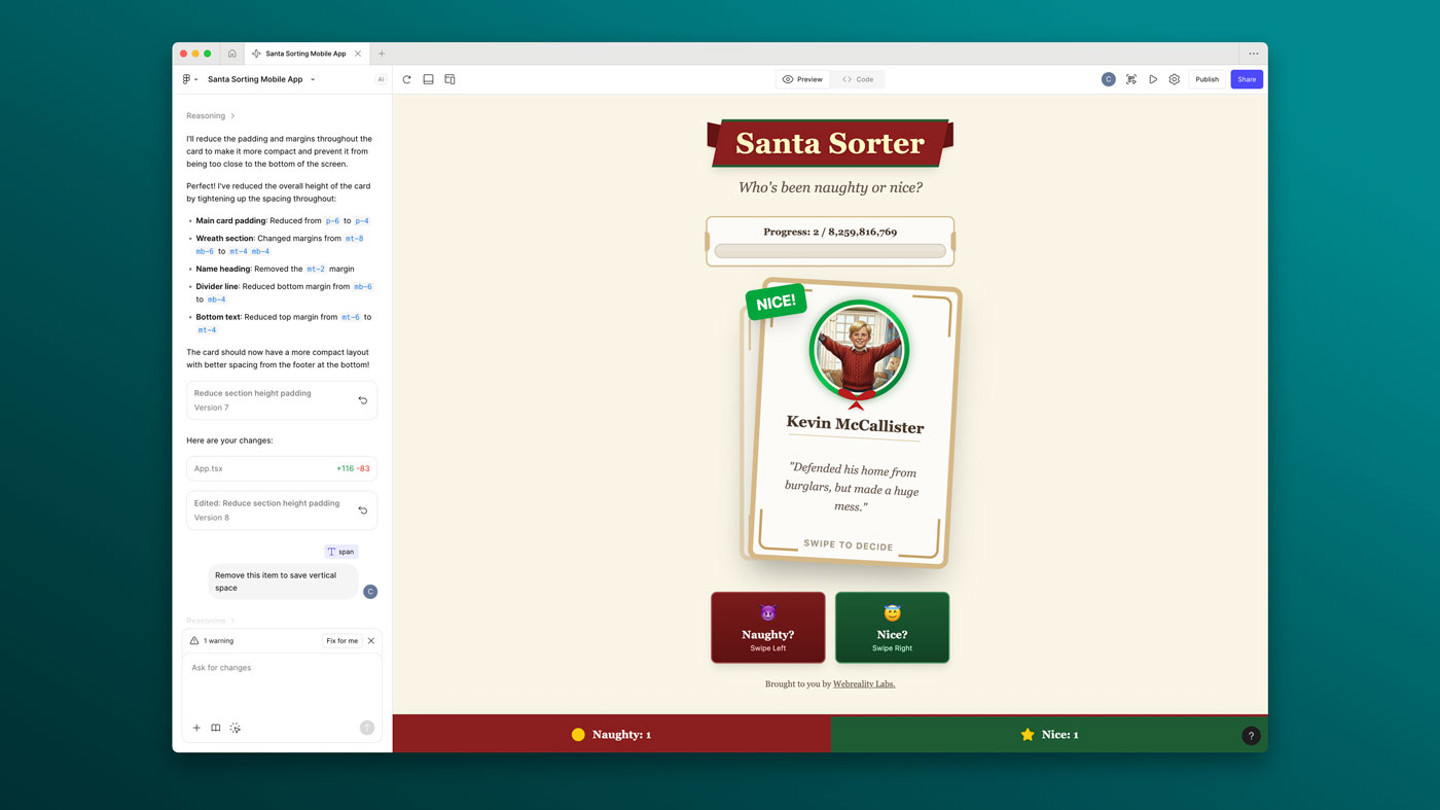Click the help question mark icon

coord(1250,736)
